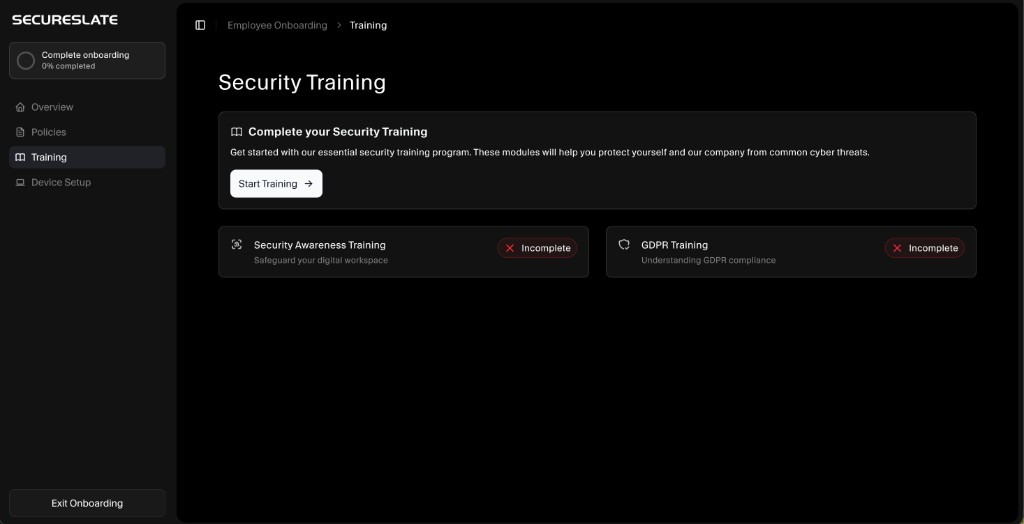Click red X on GDPR Training badge
The height and width of the screenshot is (524, 1024).
(x=897, y=248)
